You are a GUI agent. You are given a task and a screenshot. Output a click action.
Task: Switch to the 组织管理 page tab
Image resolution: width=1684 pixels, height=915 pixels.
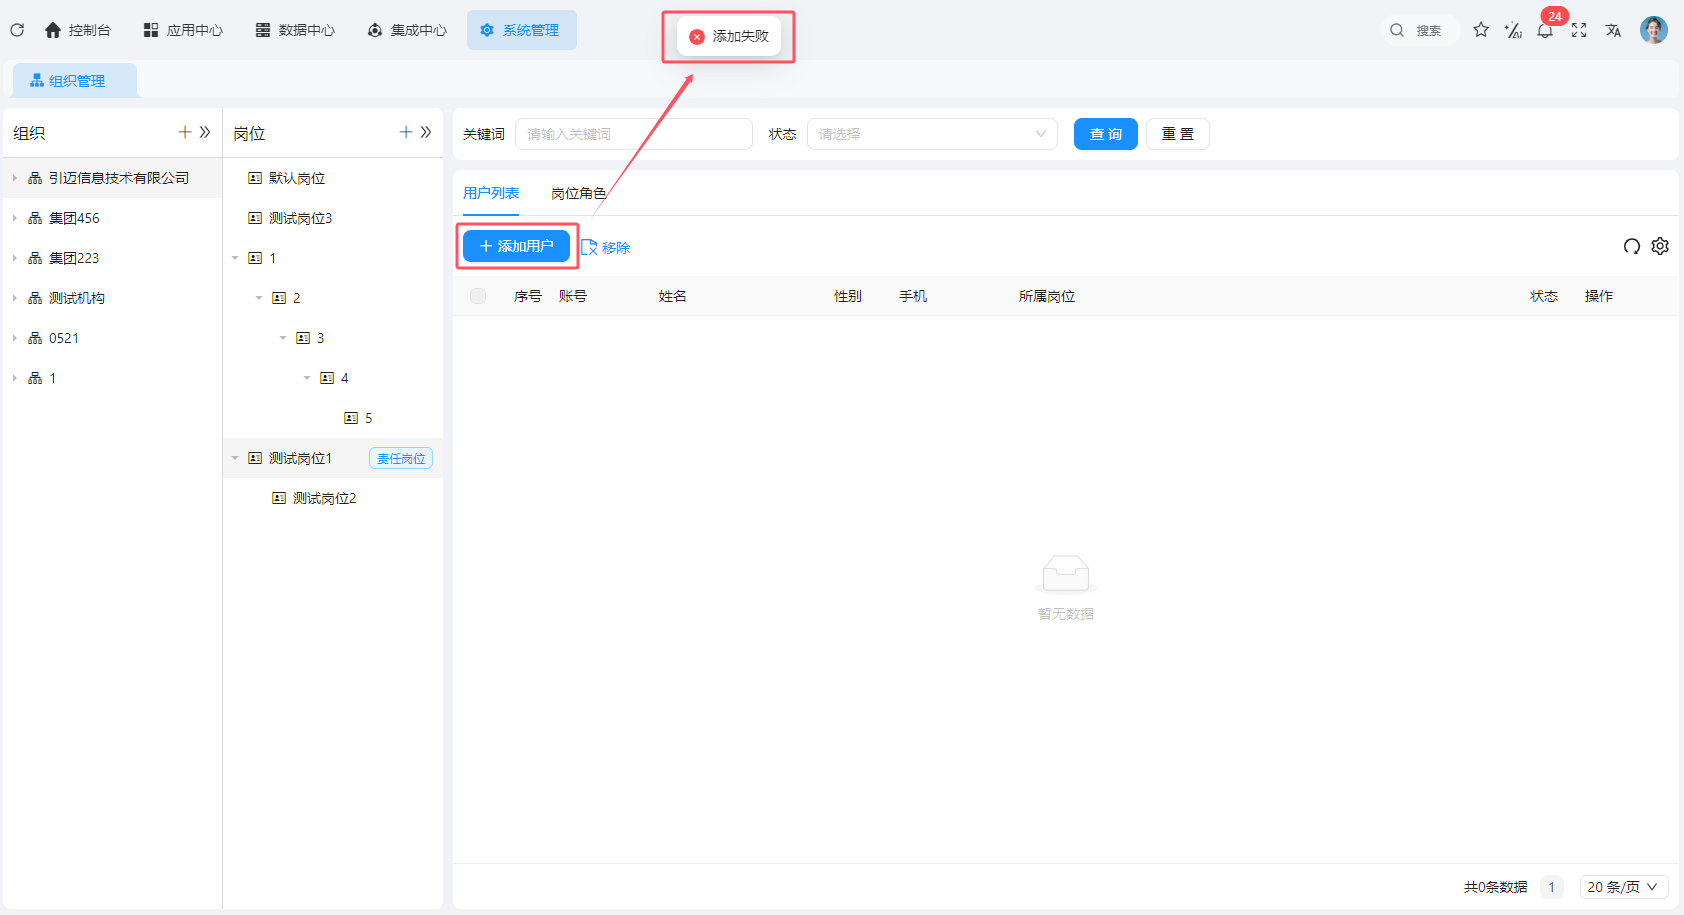pos(75,81)
